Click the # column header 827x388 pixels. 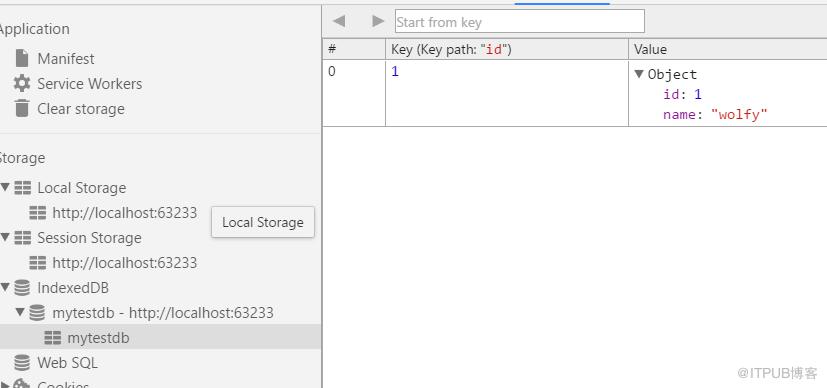[x=354, y=49]
